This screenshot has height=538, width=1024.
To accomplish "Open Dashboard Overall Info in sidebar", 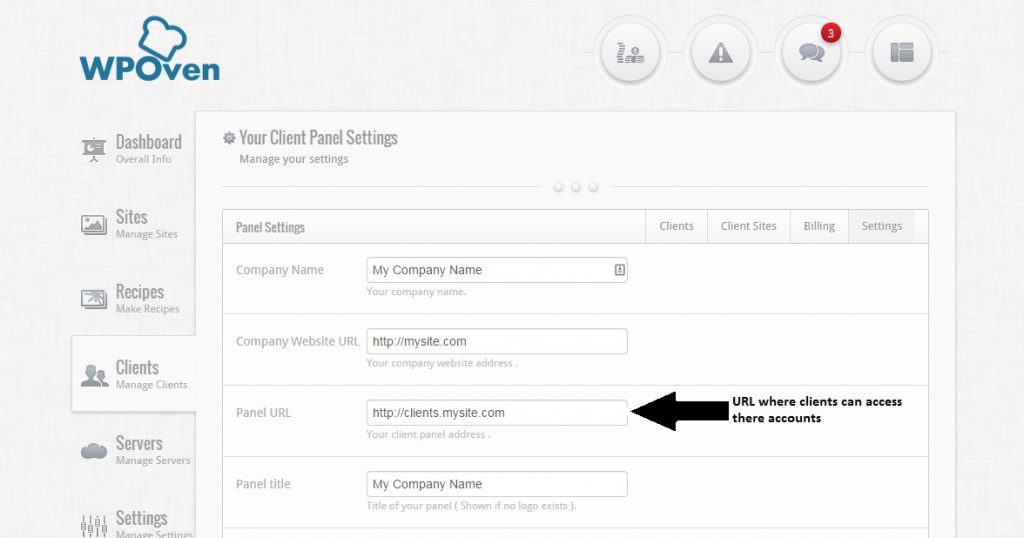I will 132,149.
